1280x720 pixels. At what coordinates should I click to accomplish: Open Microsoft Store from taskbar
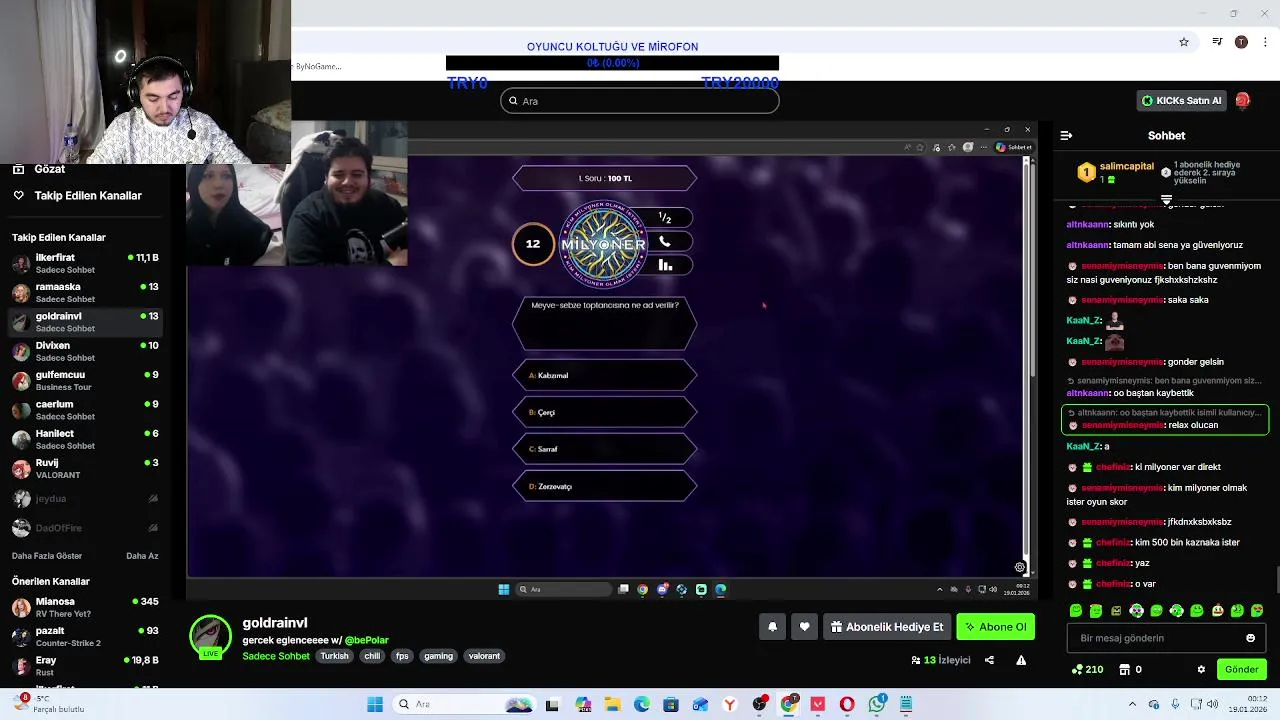click(x=671, y=705)
